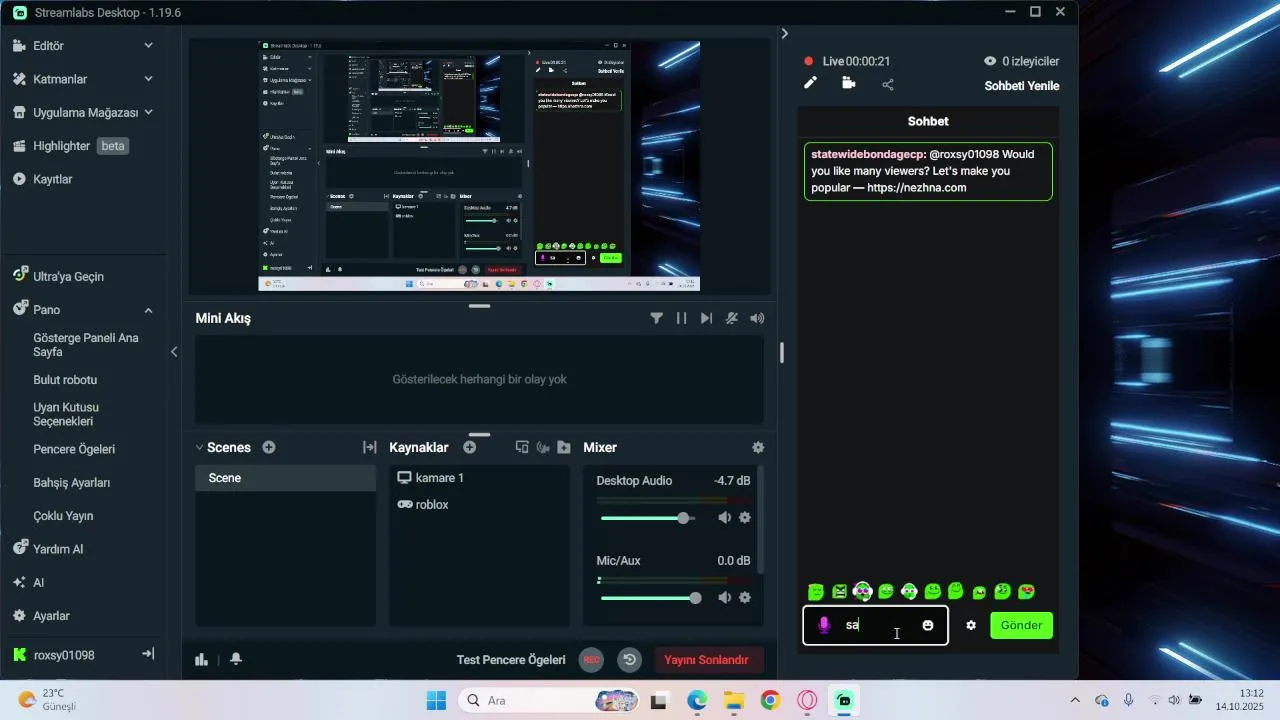Open Pencere Ögeleri page
The image size is (1280, 720).
[x=74, y=449]
